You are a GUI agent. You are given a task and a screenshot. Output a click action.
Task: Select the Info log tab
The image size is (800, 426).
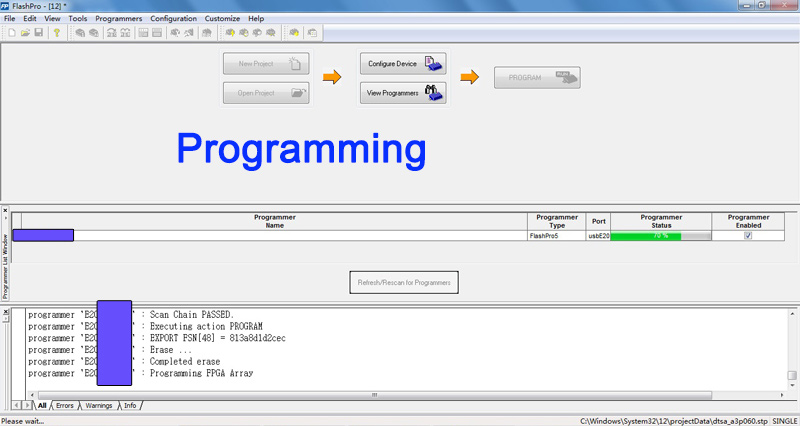(130, 406)
